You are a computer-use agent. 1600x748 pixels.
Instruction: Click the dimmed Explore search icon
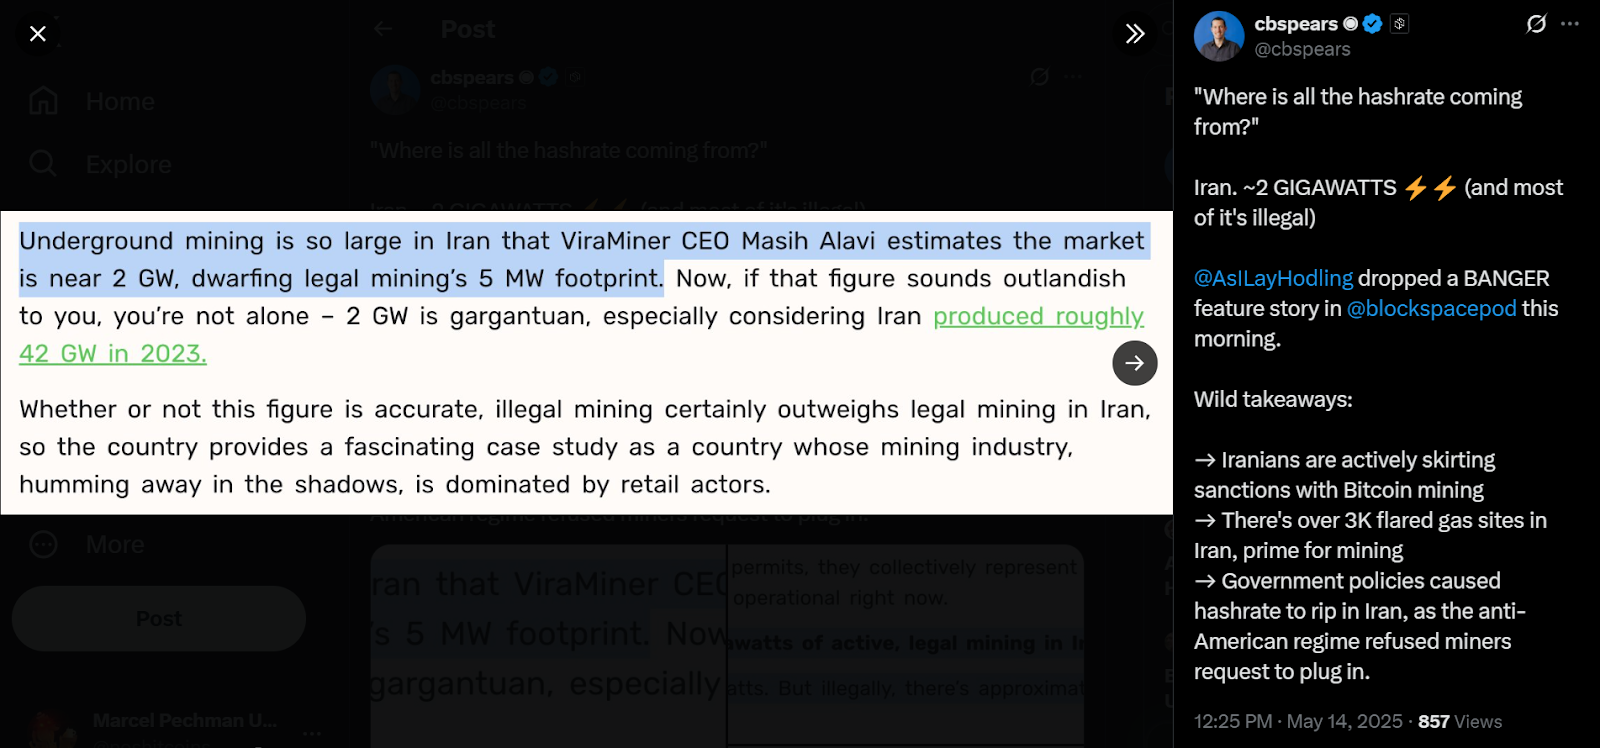43,163
